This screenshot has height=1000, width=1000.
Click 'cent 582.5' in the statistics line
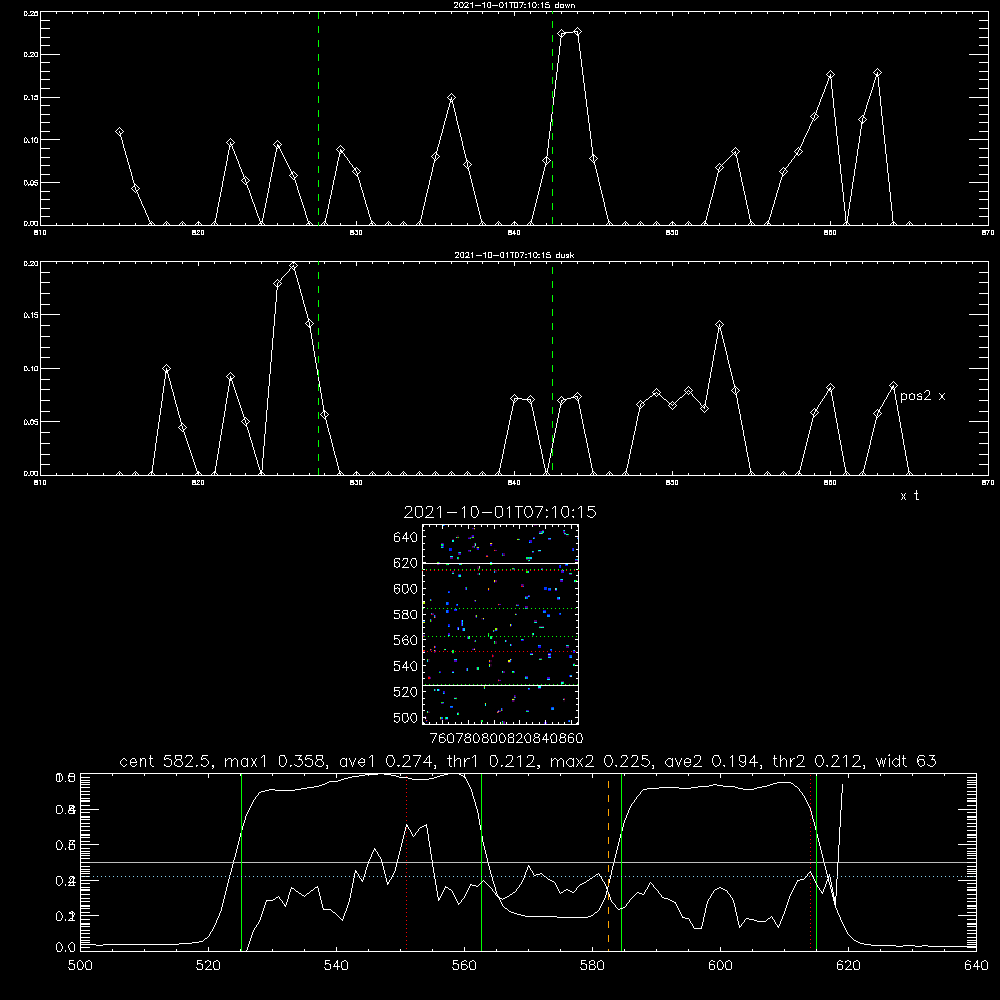[168, 761]
